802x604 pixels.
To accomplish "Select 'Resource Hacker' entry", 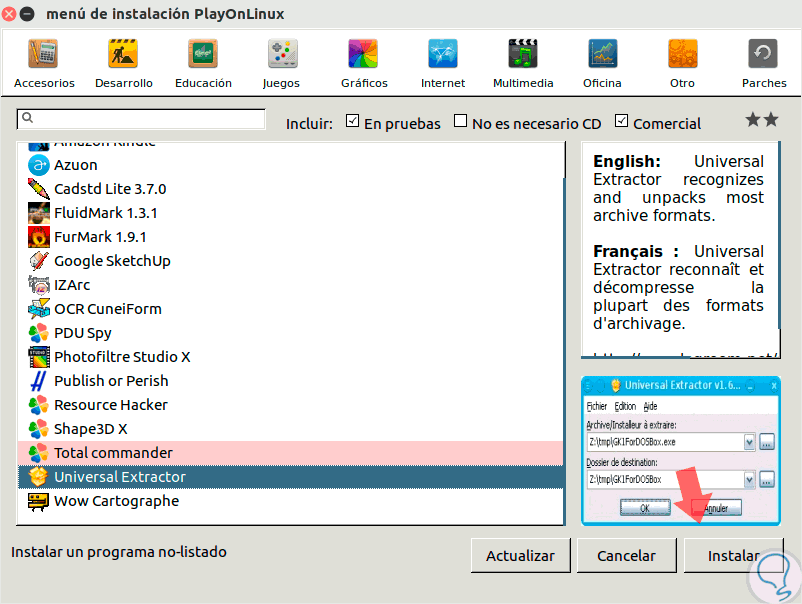I will click(x=291, y=405).
